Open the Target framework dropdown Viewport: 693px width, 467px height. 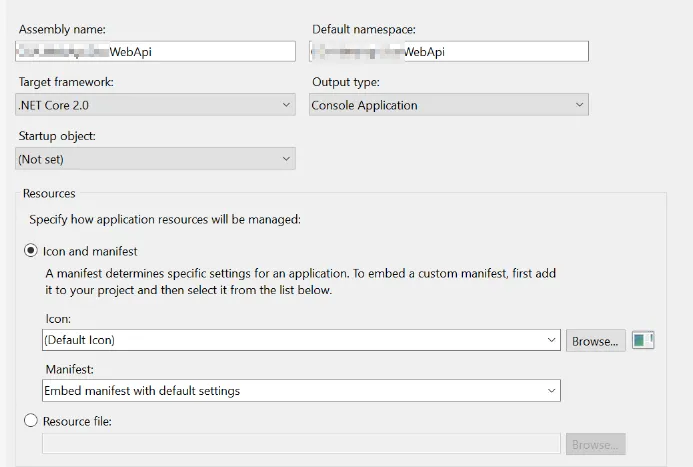pos(156,105)
